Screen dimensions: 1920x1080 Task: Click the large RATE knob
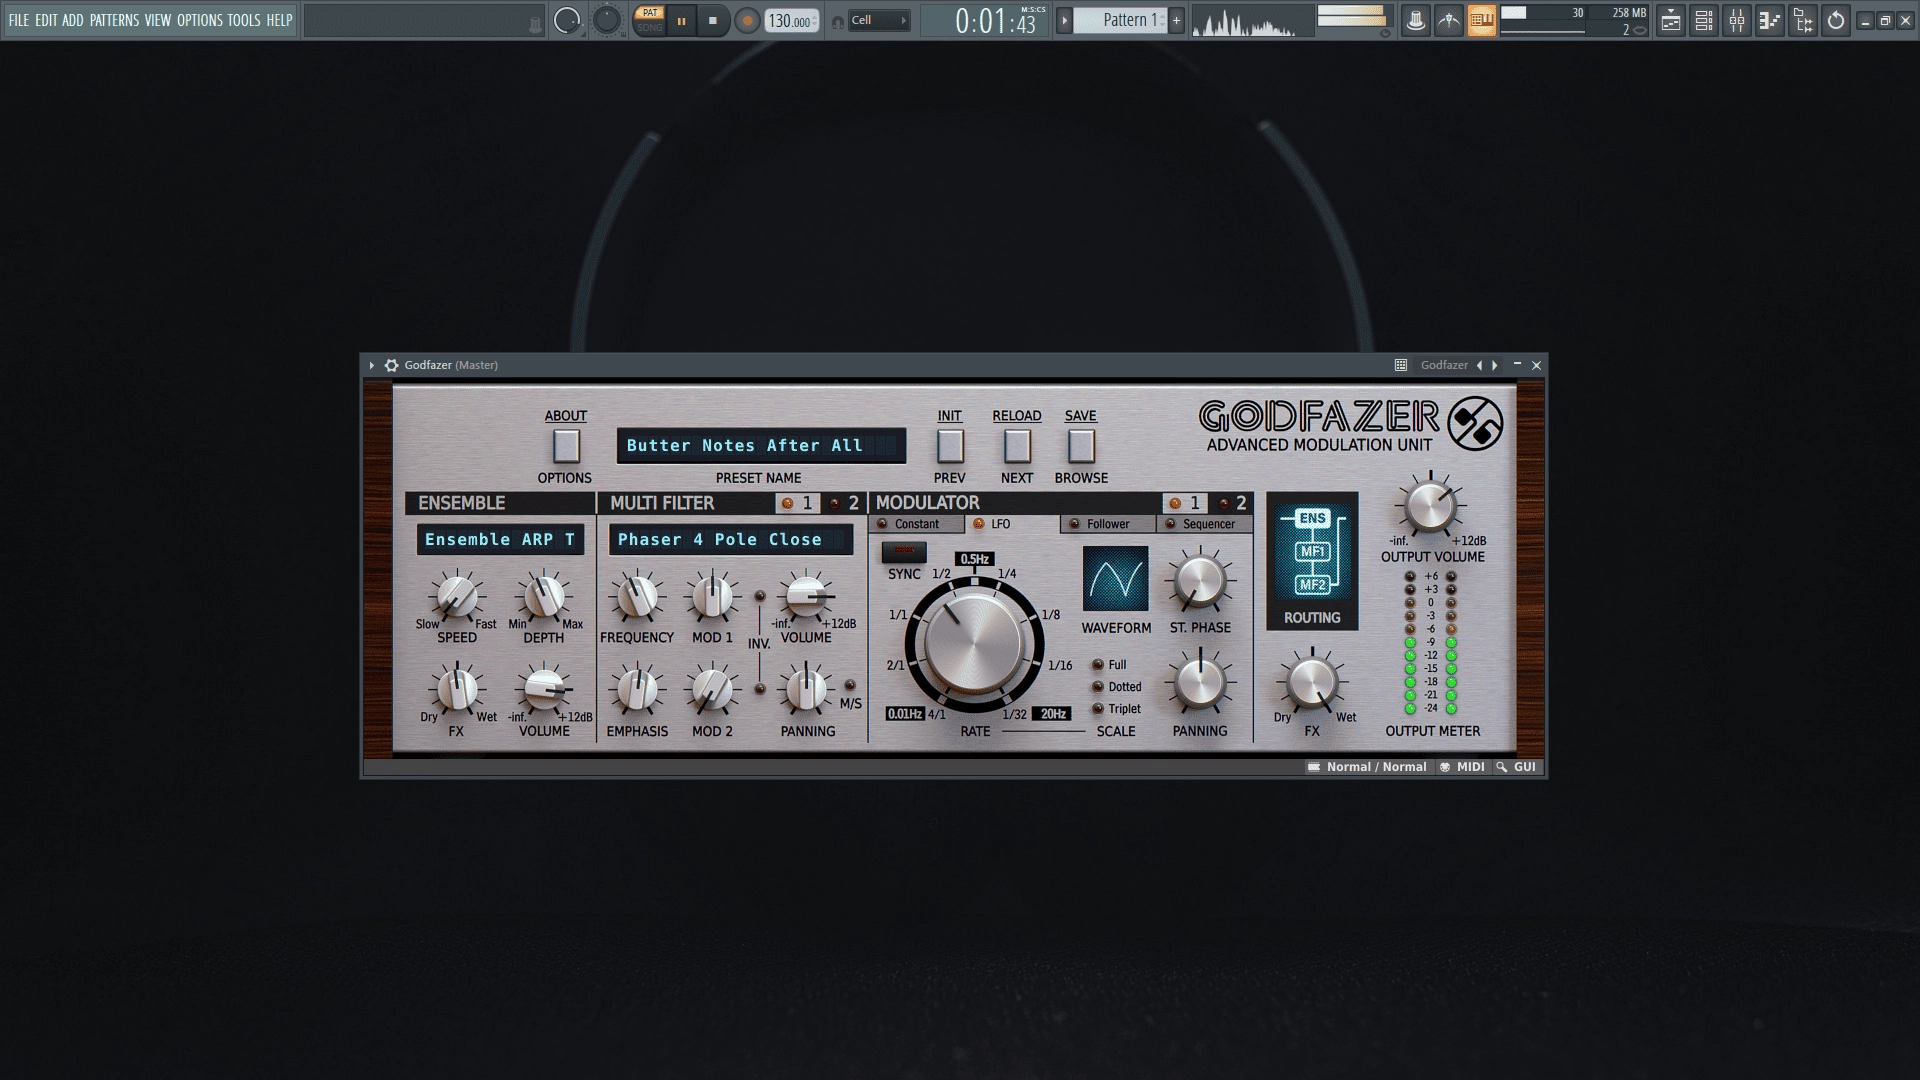tap(974, 642)
